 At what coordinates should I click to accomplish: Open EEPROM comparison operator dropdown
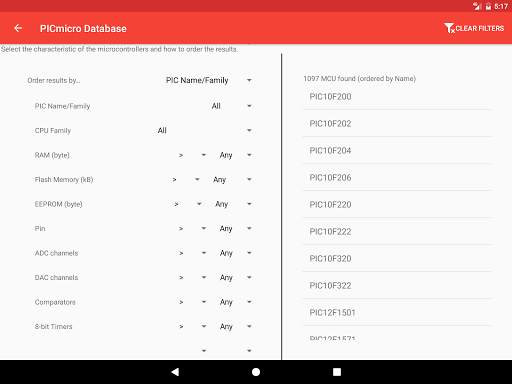[188, 204]
